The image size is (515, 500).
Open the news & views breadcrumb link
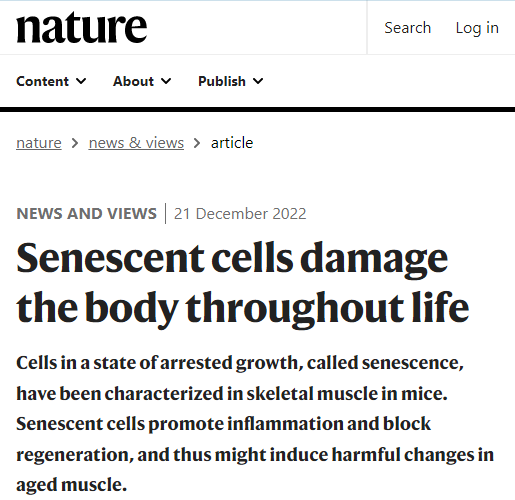pos(136,143)
